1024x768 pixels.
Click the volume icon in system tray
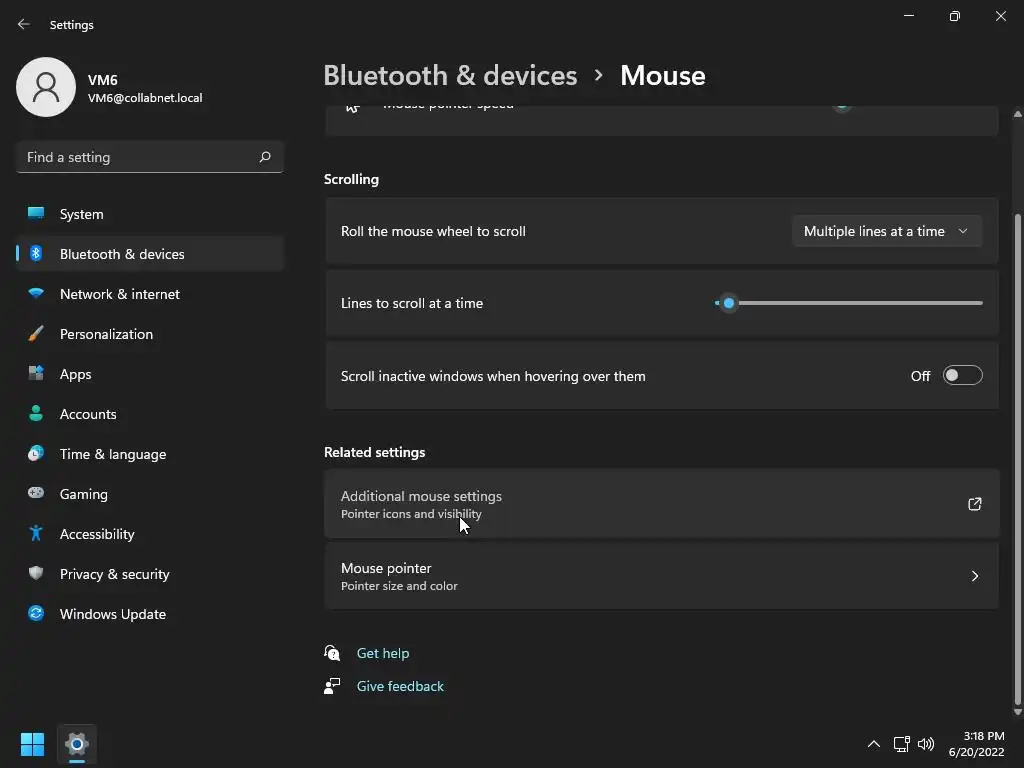(x=926, y=744)
